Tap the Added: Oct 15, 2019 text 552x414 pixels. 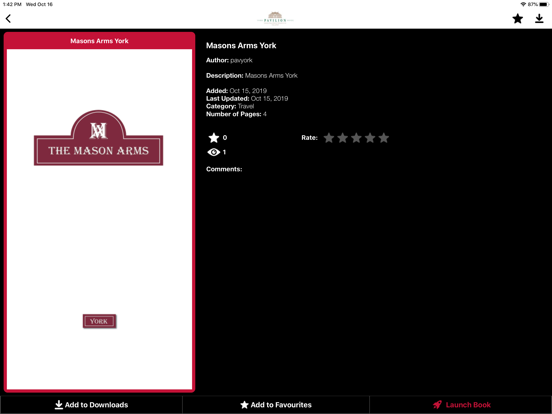(236, 91)
